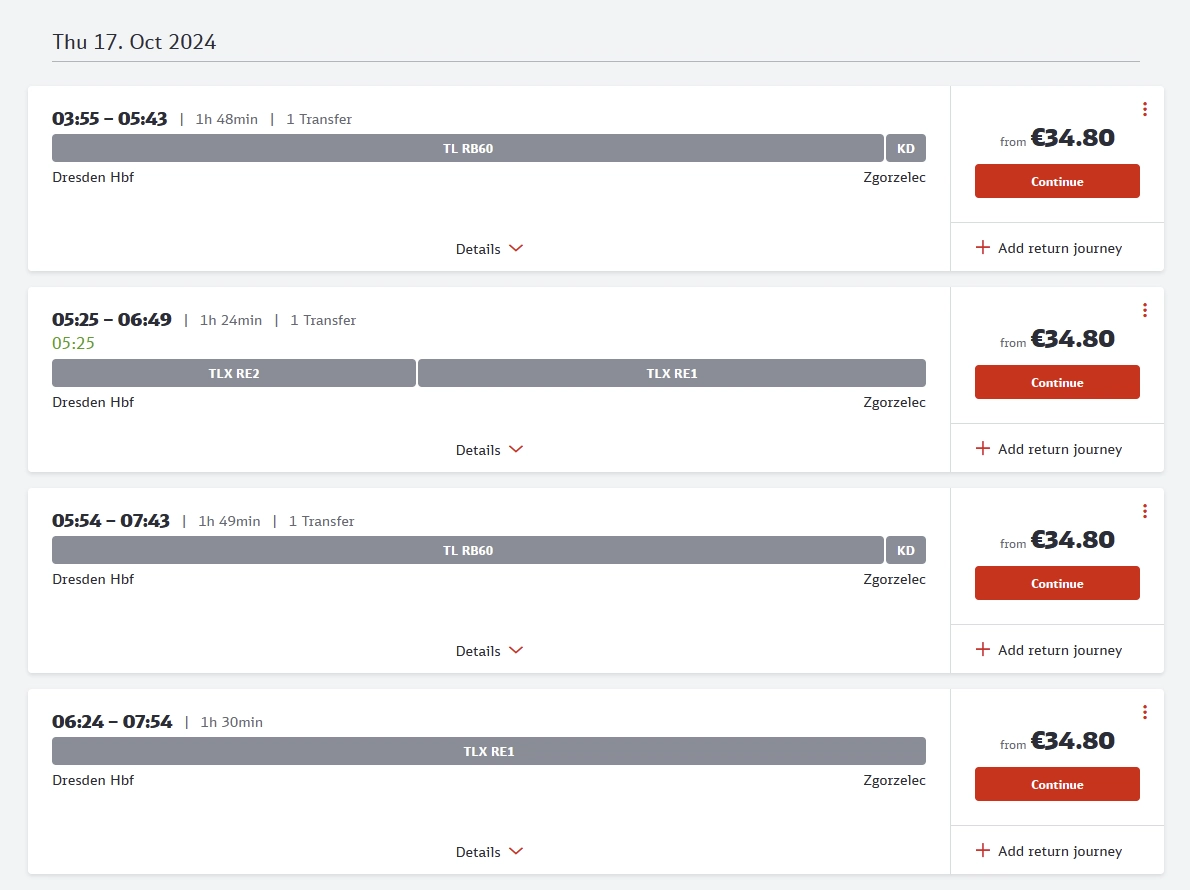Click the TL RB60 bar in the 05:54 journey
This screenshot has height=890, width=1190.
click(x=467, y=550)
